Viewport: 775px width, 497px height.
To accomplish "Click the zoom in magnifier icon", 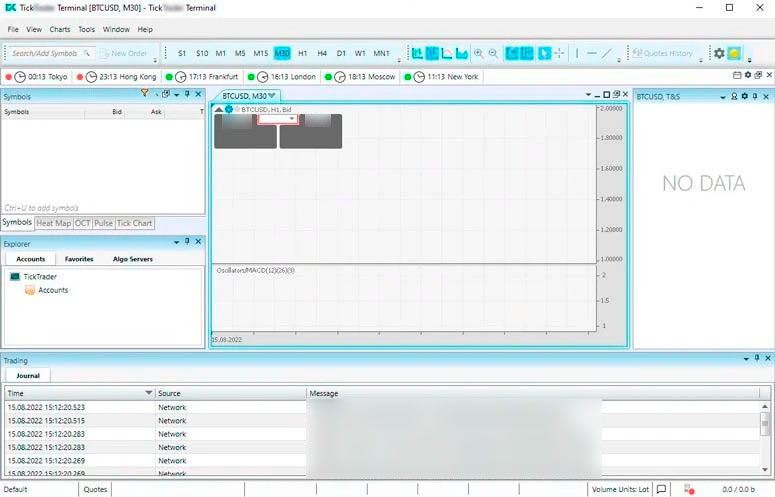I will pos(478,53).
